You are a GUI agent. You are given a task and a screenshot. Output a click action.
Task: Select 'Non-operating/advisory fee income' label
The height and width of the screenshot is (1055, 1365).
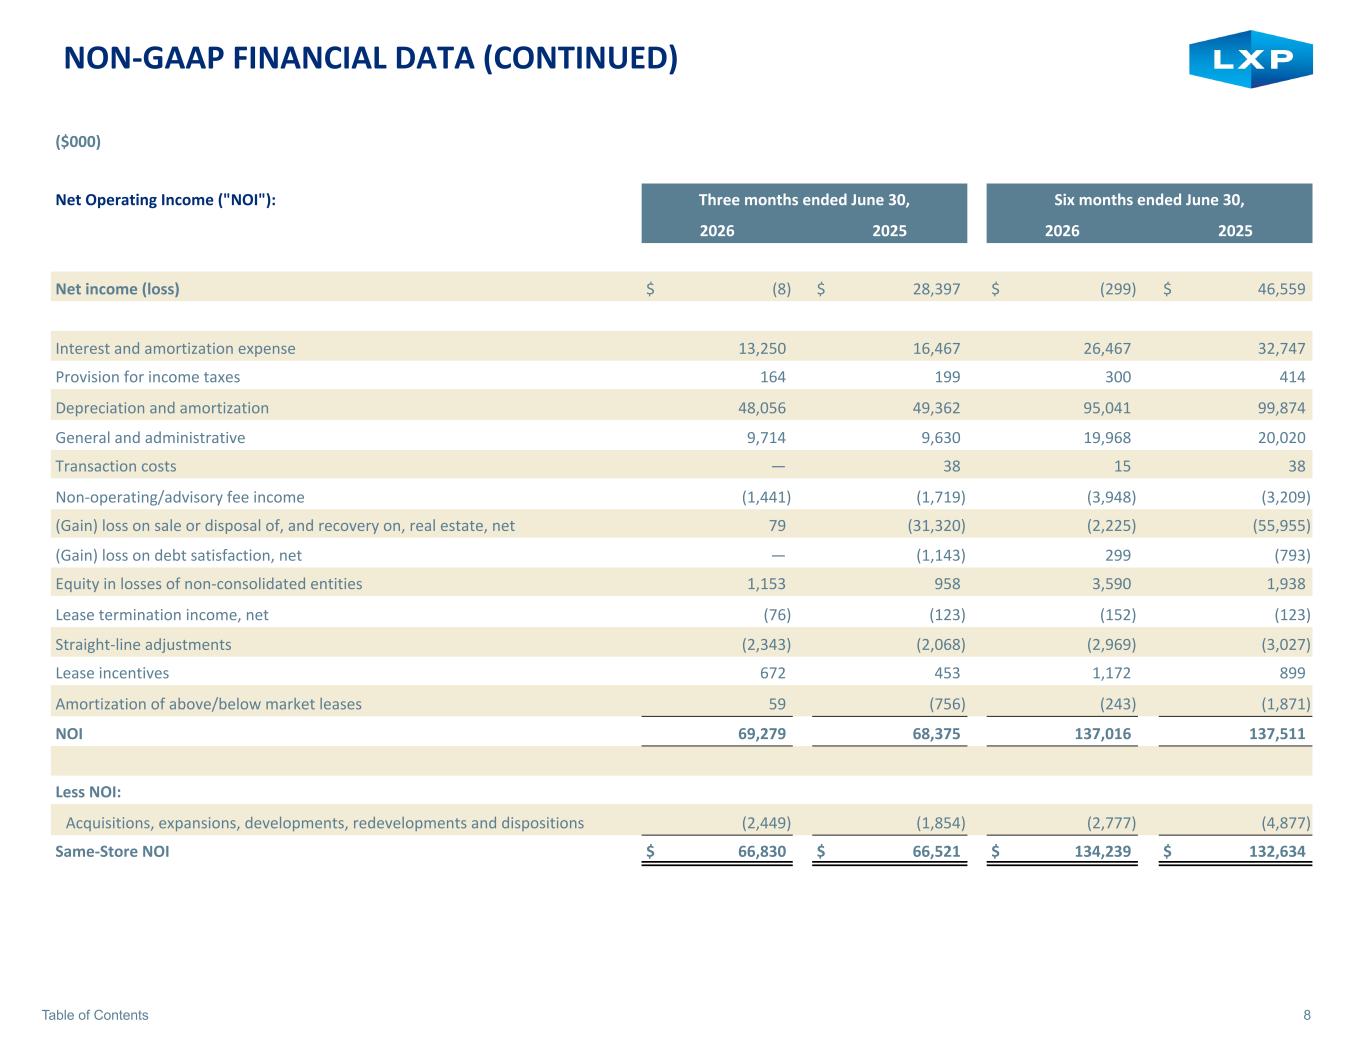180,497
